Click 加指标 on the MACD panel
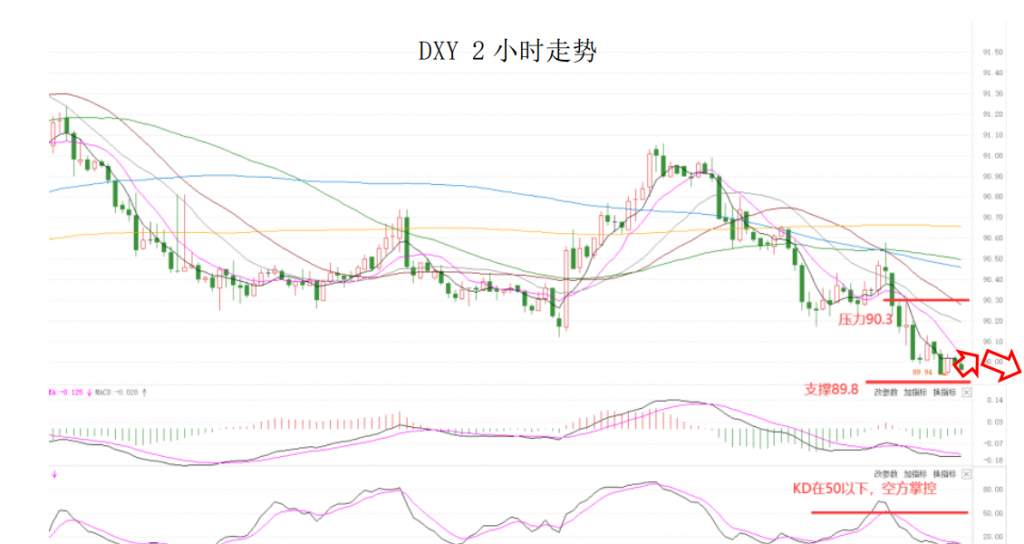 coord(915,392)
